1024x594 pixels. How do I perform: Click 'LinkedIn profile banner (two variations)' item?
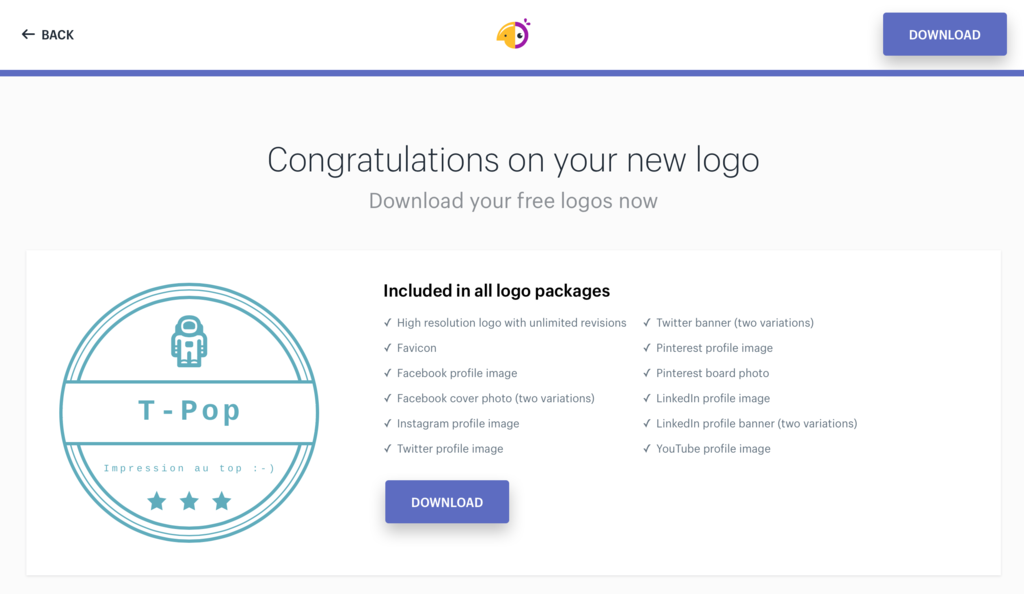click(x=756, y=424)
